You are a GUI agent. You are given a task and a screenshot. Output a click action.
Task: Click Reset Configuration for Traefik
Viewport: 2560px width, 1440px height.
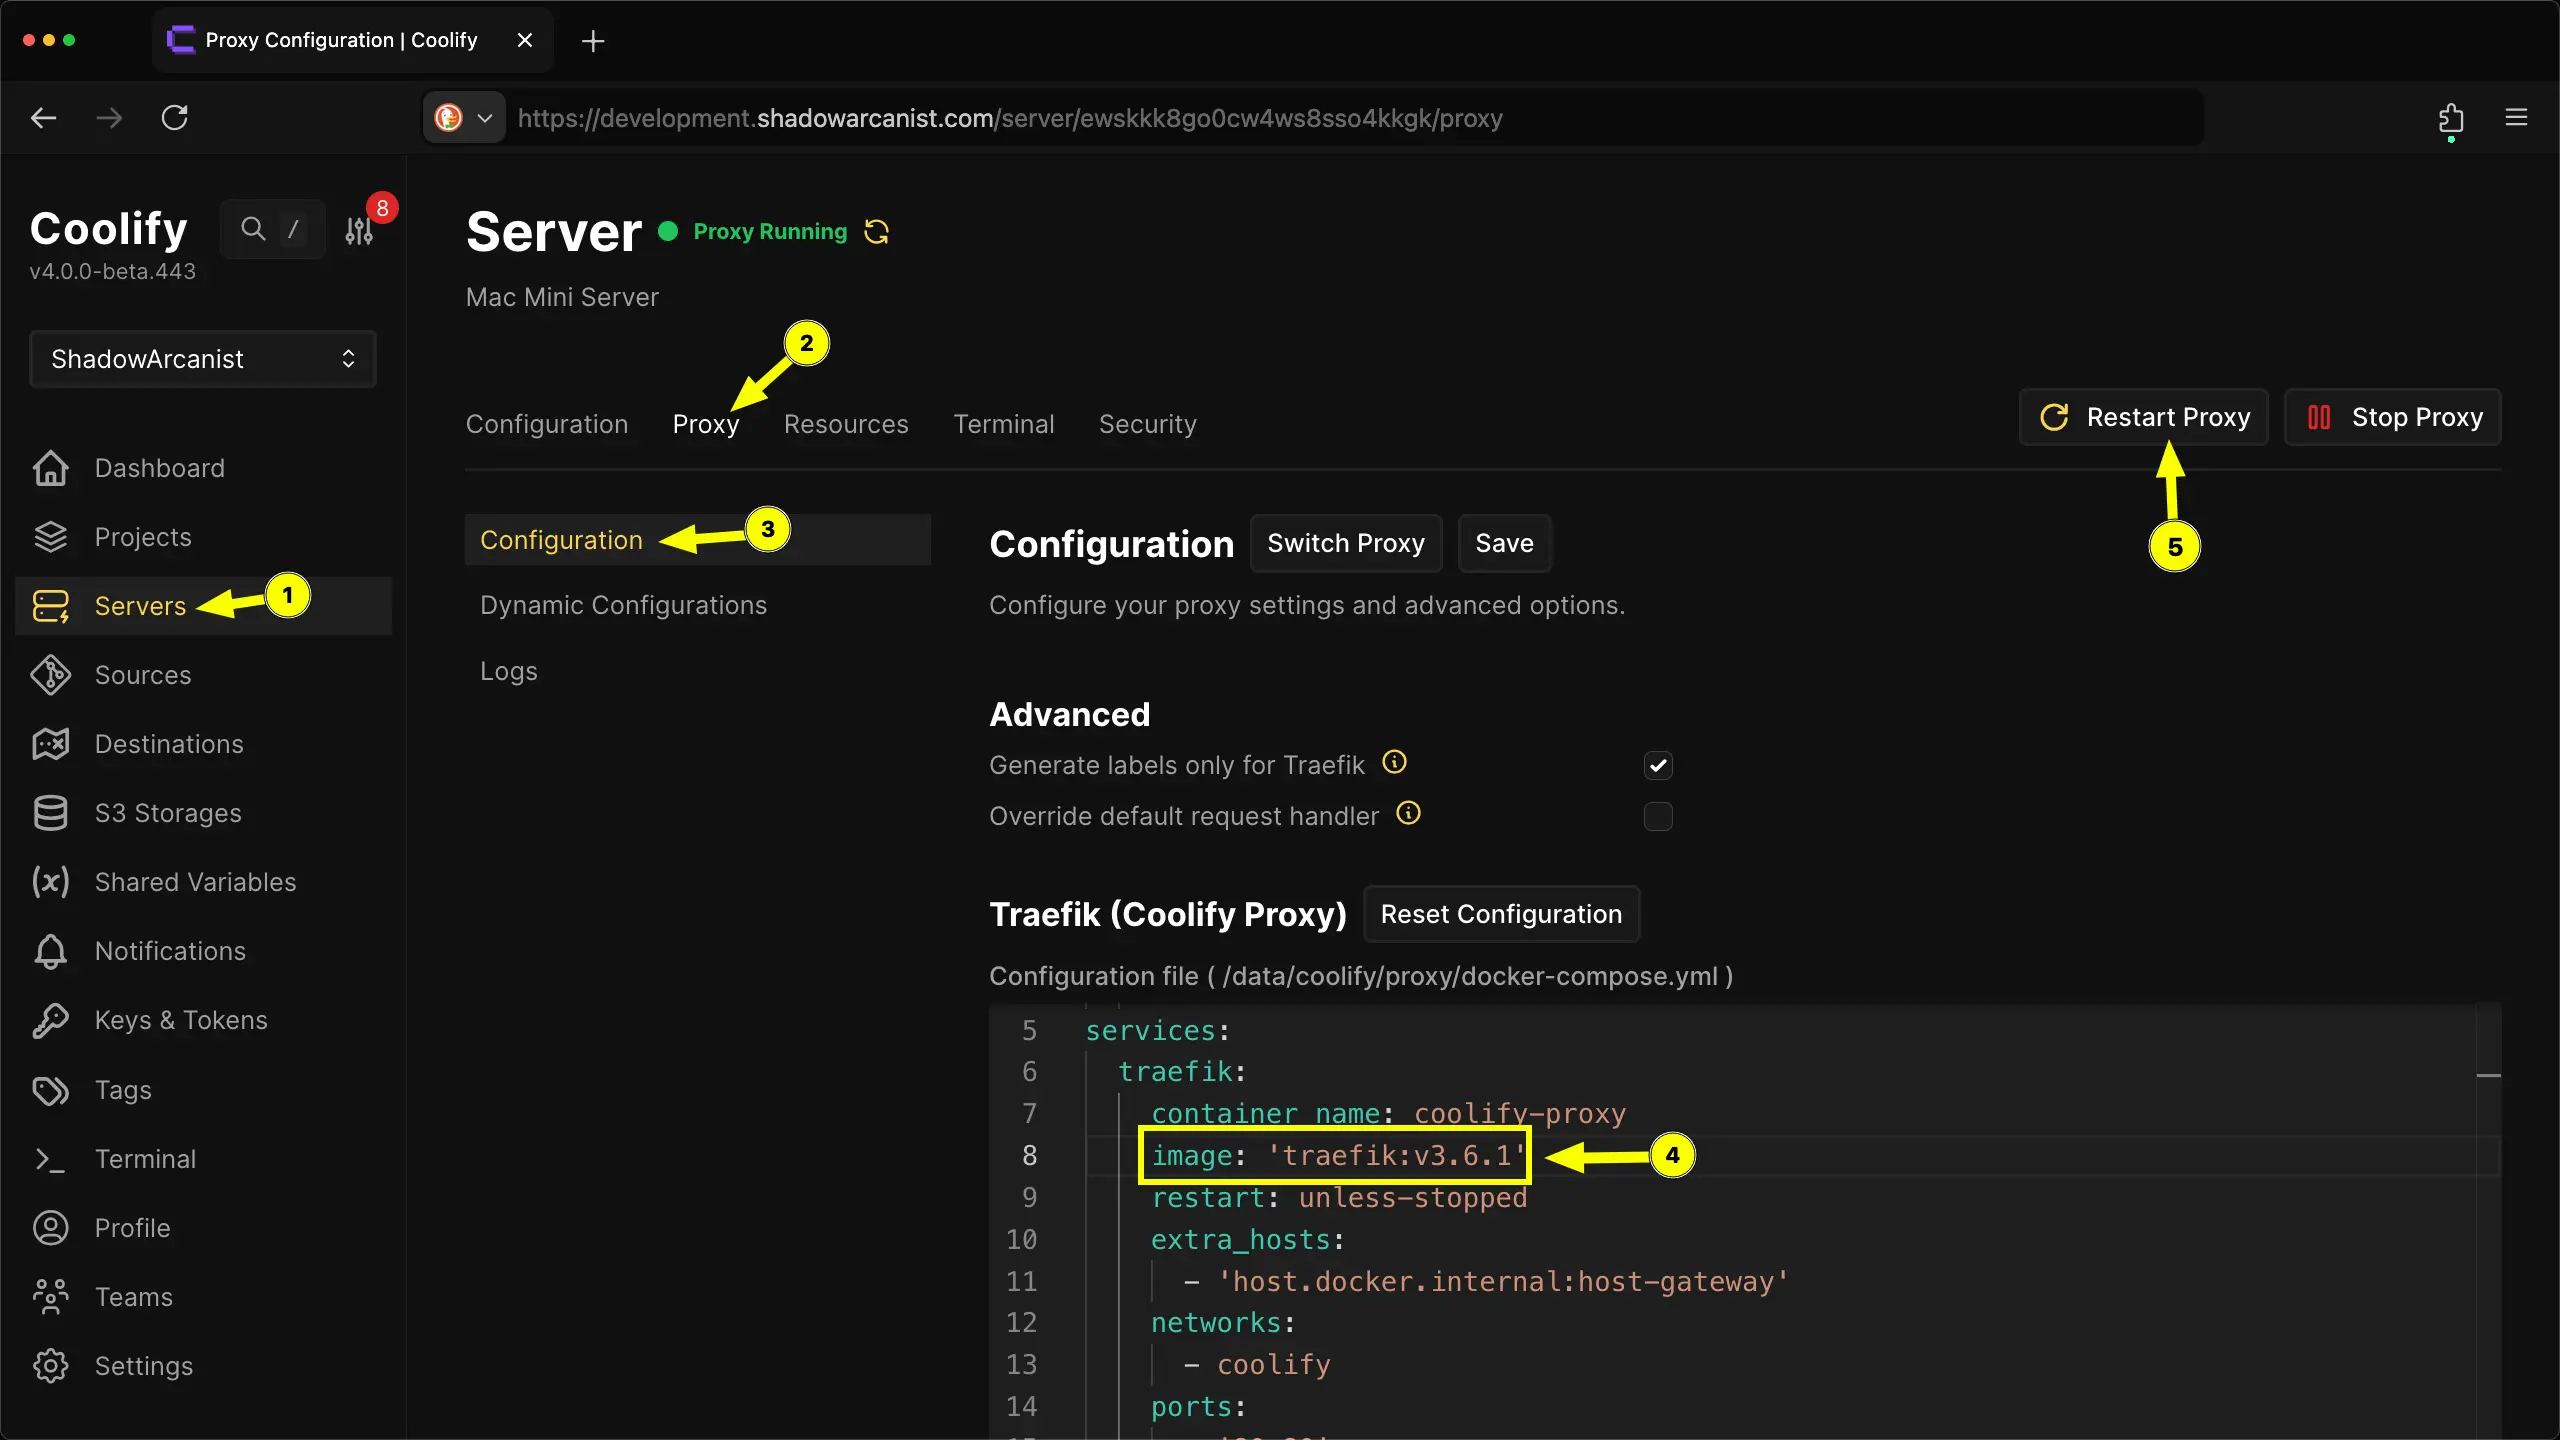[x=1500, y=913]
